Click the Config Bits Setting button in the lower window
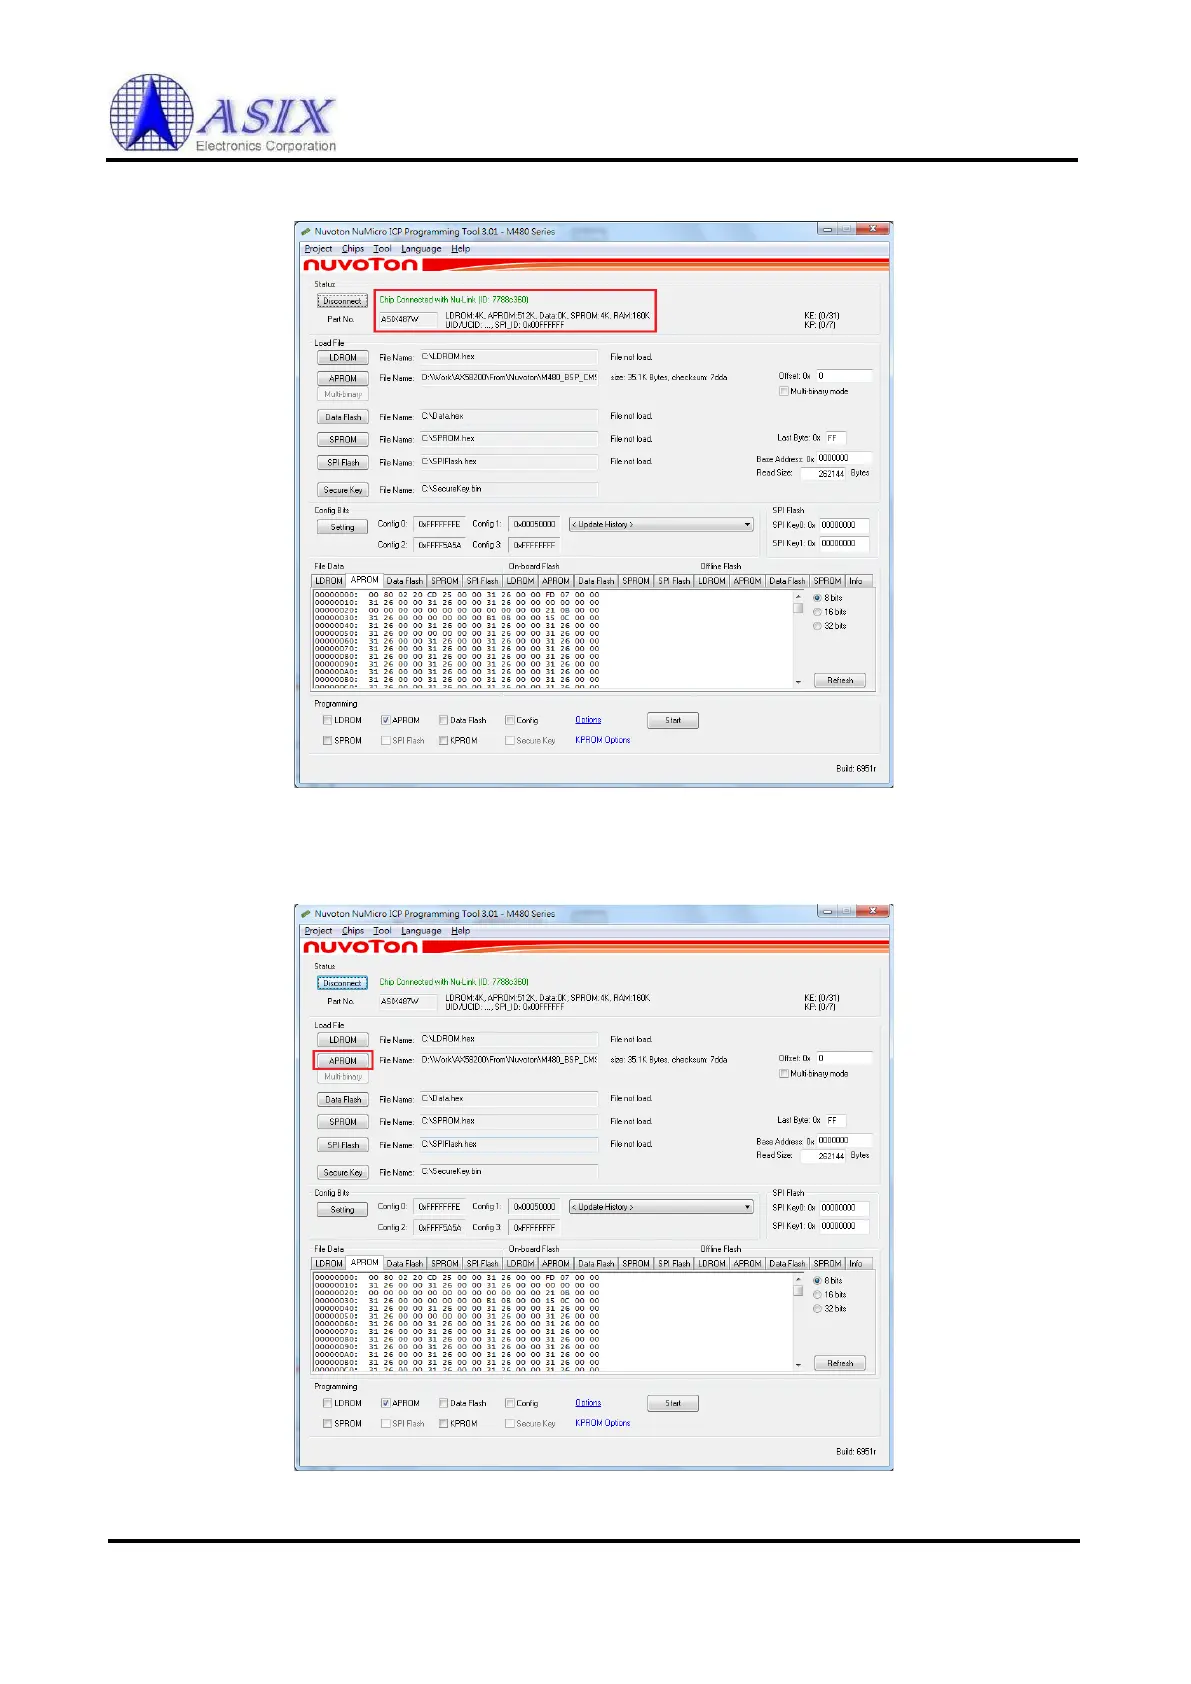This screenshot has height=1684, width=1191. (342, 1210)
